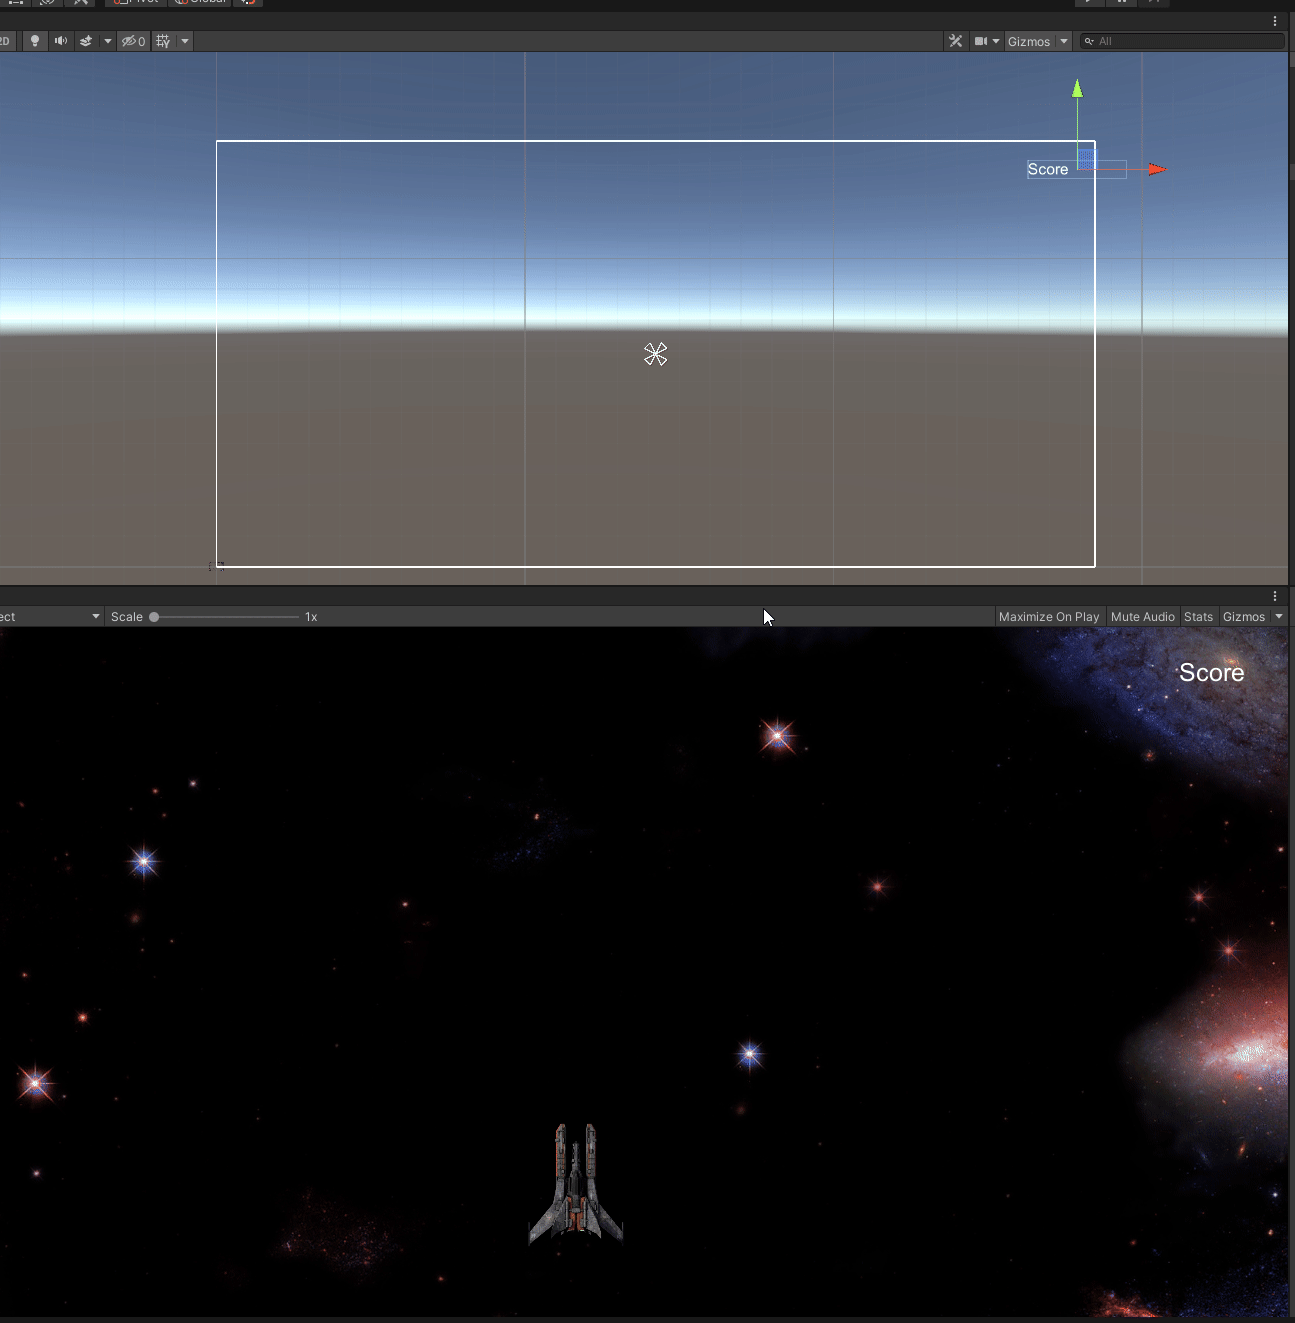Expand the Scene view Gizmos dropdown arrow
Image resolution: width=1295 pixels, height=1323 pixels.
pyautogui.click(x=1064, y=41)
